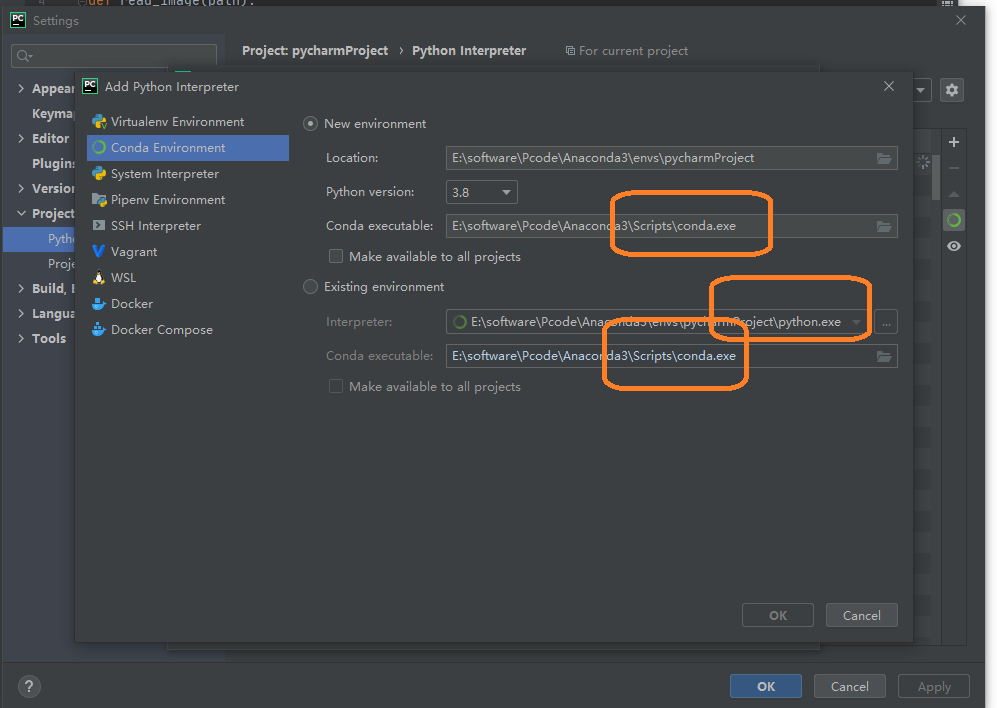
Task: Toggle show early releases eye icon
Action: coord(954,246)
